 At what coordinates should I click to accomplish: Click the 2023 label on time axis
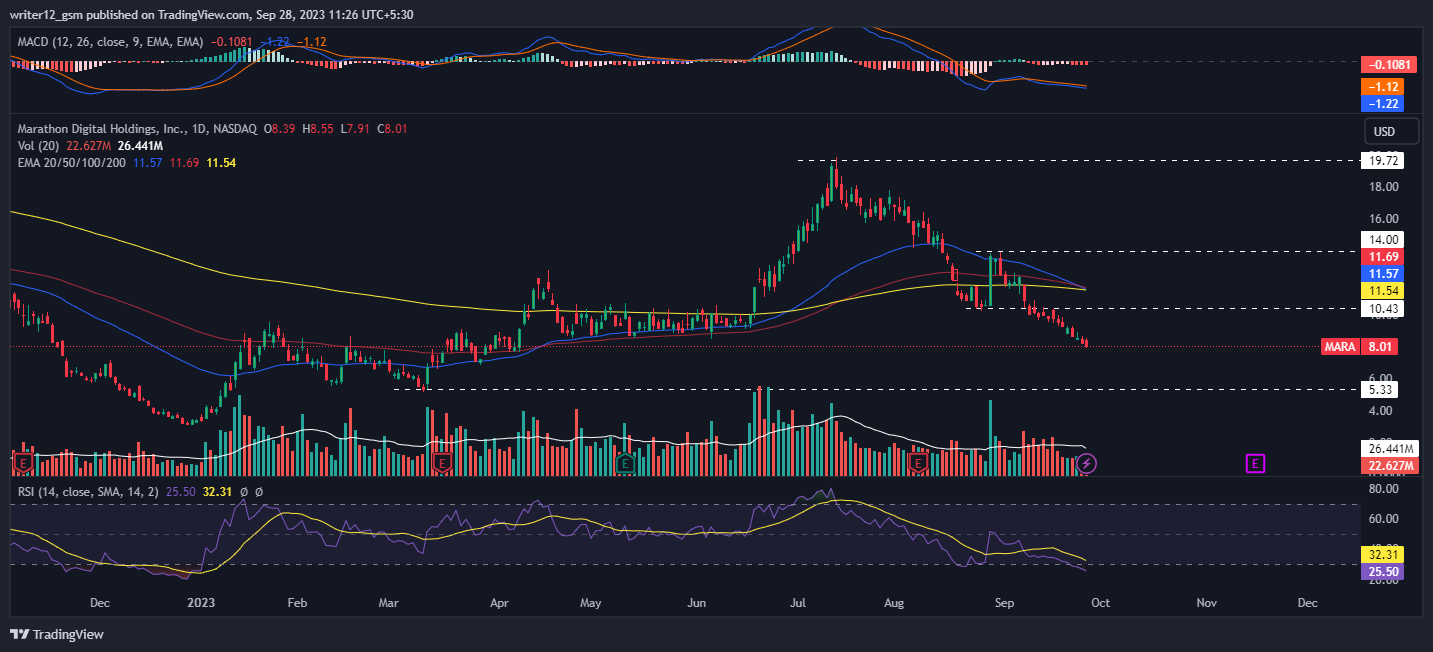pyautogui.click(x=203, y=603)
